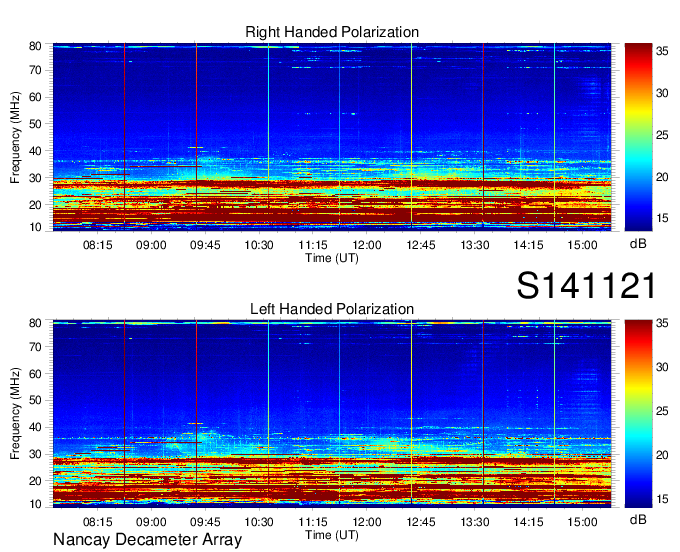Click '12:45' tick on upper time axis
The height and width of the screenshot is (552, 680).
[x=421, y=245]
